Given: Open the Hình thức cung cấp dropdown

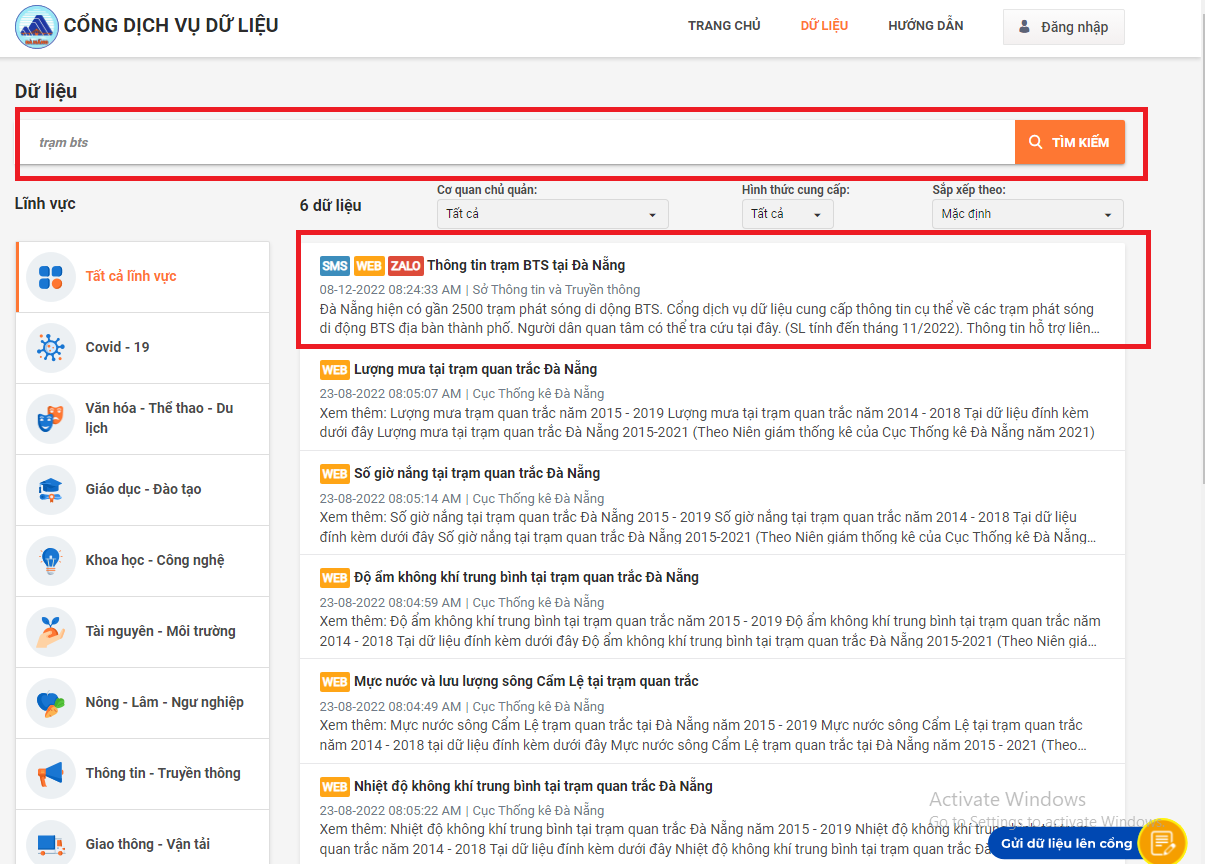Looking at the screenshot, I should coord(788,214).
